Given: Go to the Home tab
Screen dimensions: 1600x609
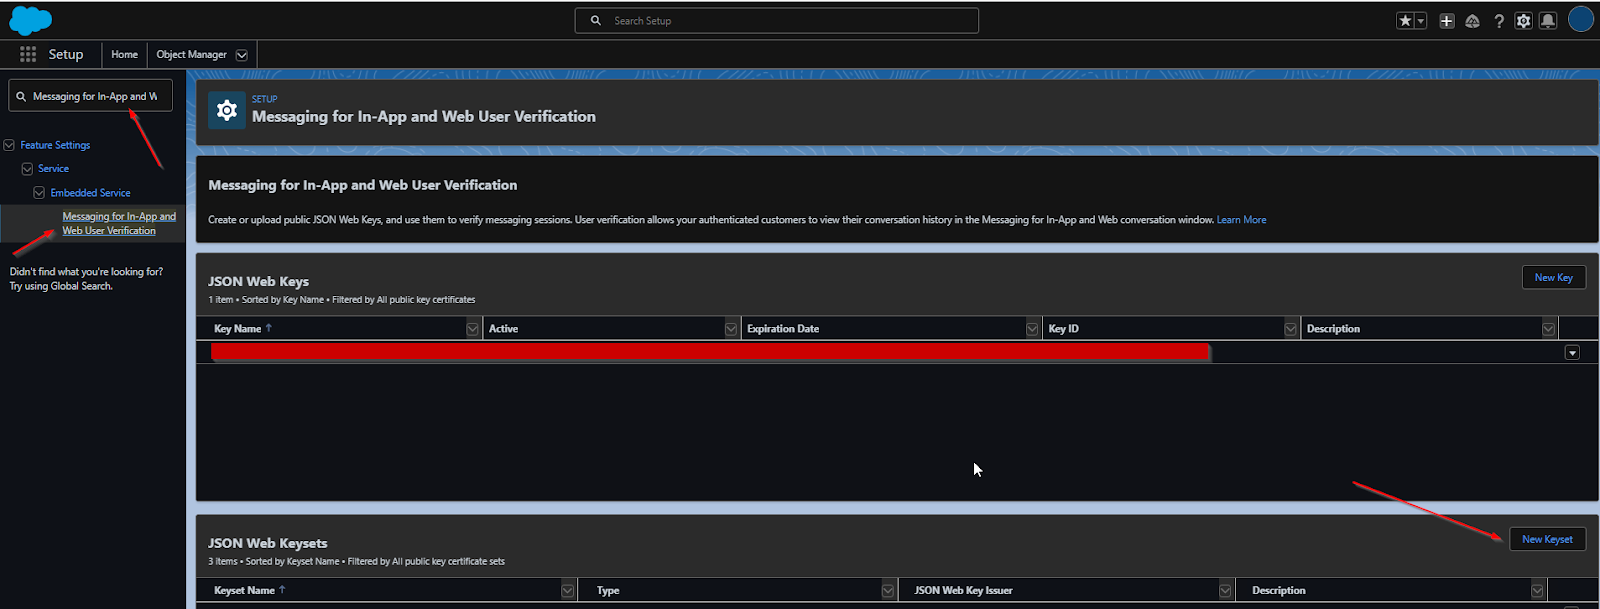Looking at the screenshot, I should point(125,55).
